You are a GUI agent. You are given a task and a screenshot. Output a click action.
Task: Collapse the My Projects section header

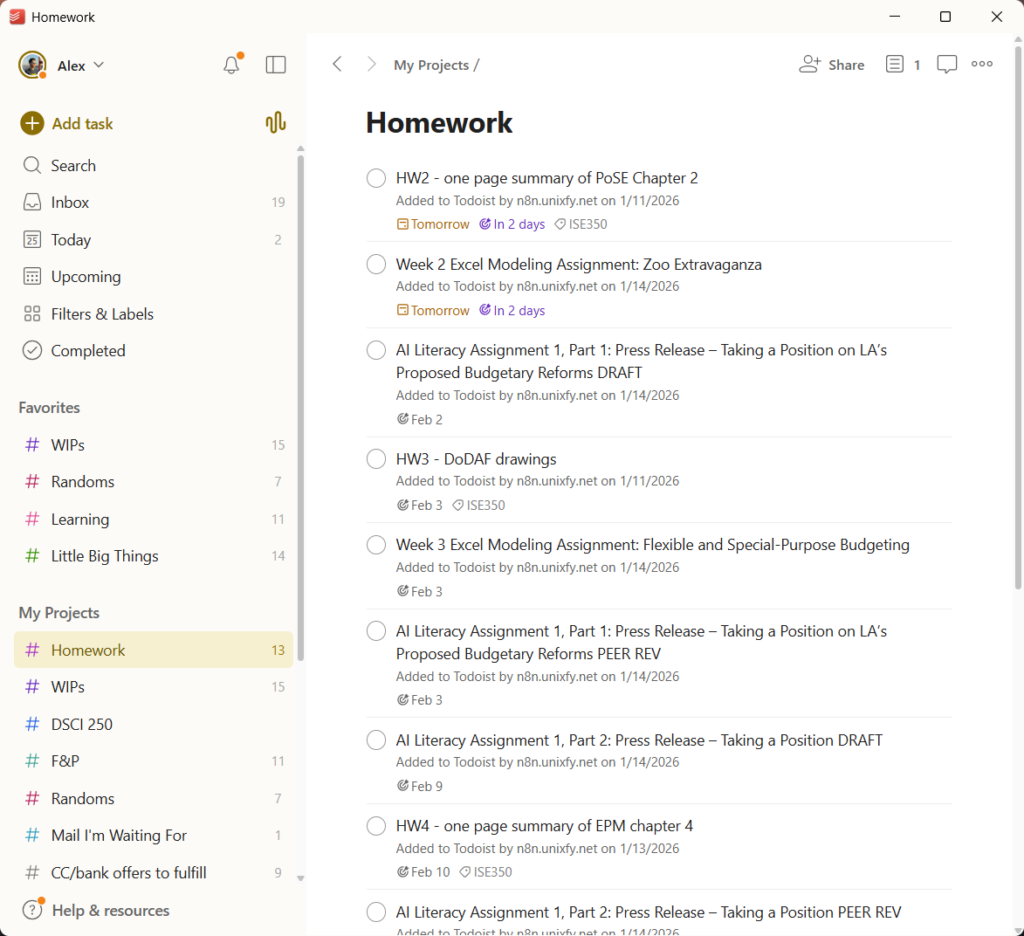[x=59, y=613]
